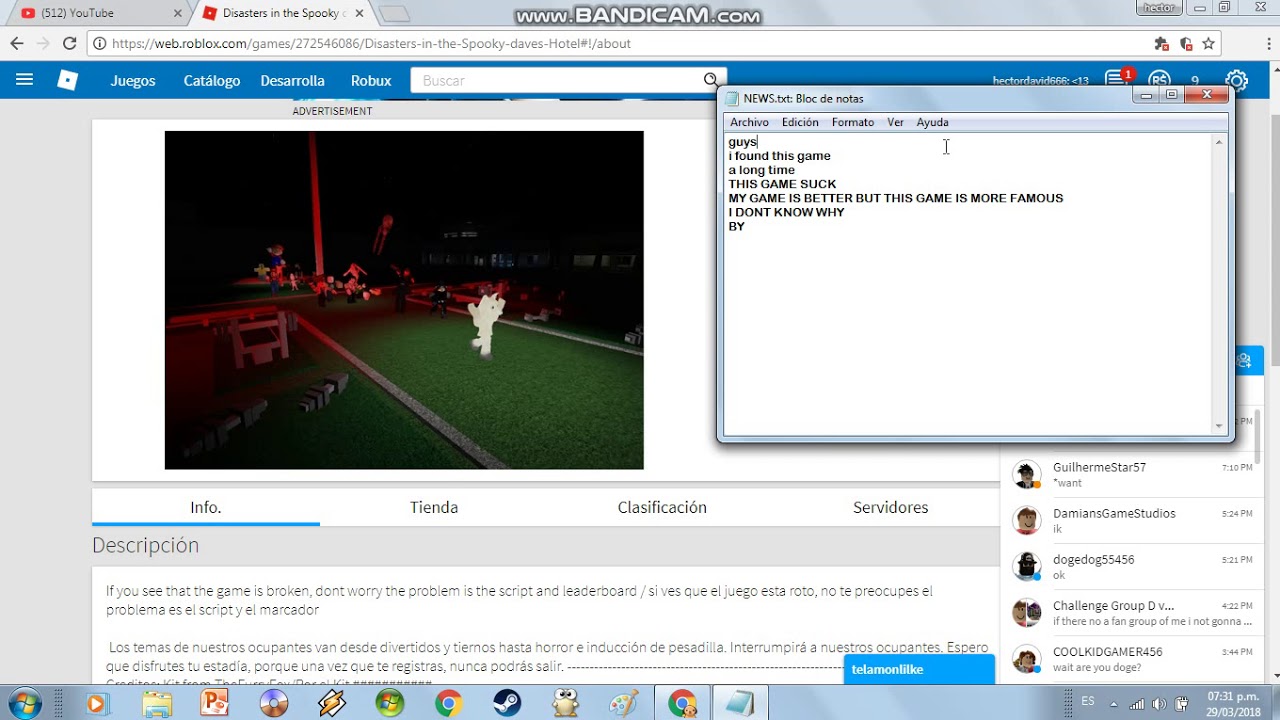Open the Roblox hamburger navigation menu
The width and height of the screenshot is (1280, 720).
click(x=25, y=80)
